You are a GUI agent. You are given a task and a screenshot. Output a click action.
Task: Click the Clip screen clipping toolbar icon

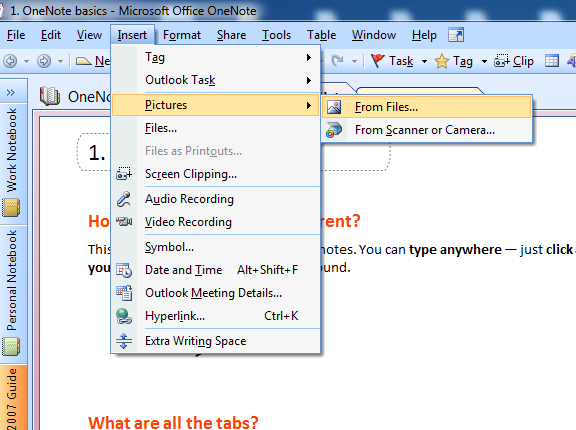click(x=502, y=61)
